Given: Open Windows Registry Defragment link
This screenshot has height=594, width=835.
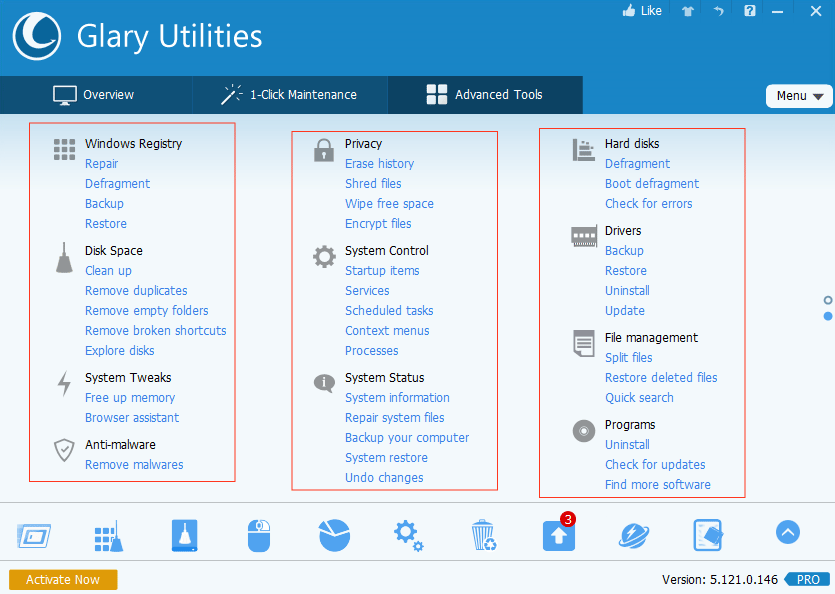Looking at the screenshot, I should pyautogui.click(x=117, y=184).
